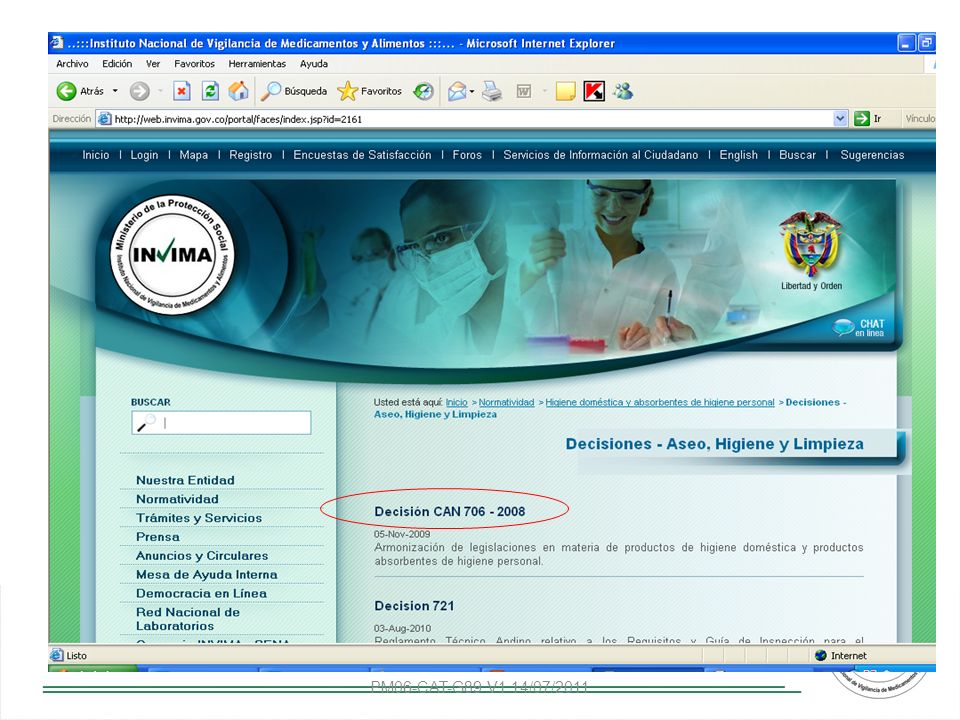Image resolution: width=960 pixels, height=720 pixels.
Task: Open Encuestas de Satisfacción link
Action: point(362,155)
